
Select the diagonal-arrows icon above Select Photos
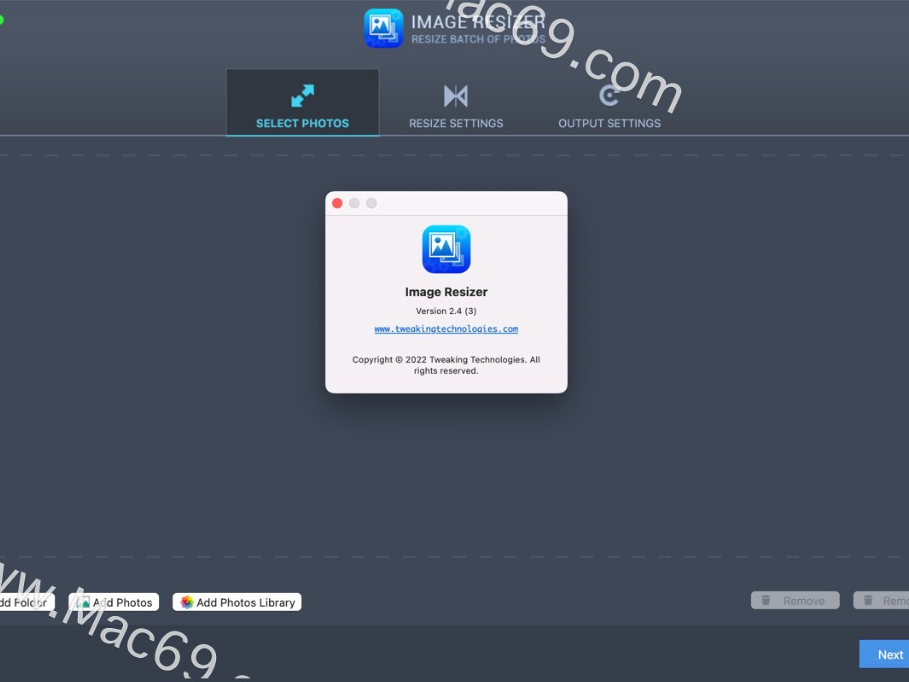tap(302, 95)
